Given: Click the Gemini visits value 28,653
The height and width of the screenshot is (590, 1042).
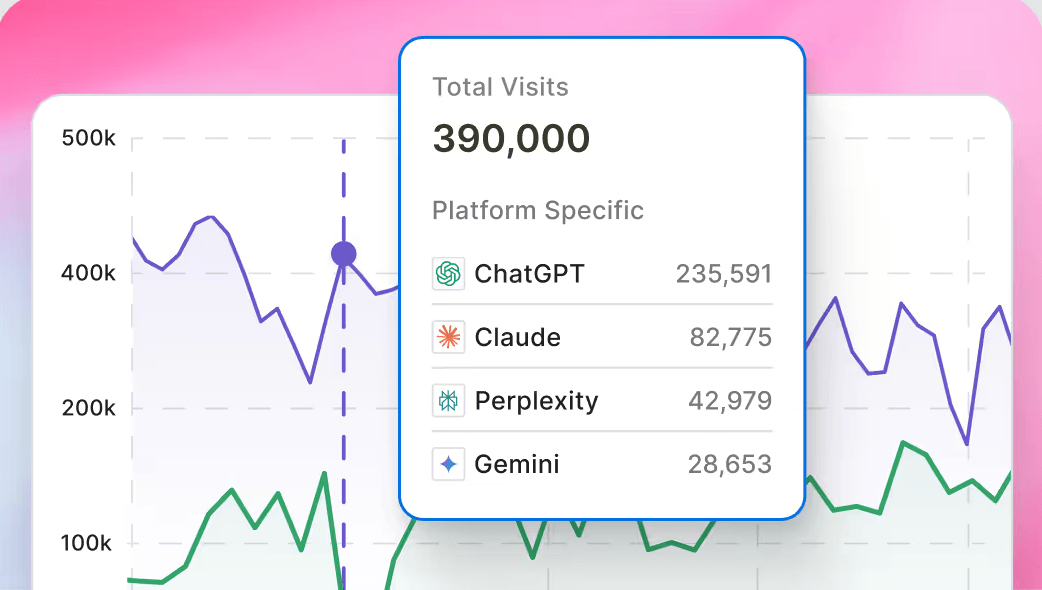Looking at the screenshot, I should [729, 465].
